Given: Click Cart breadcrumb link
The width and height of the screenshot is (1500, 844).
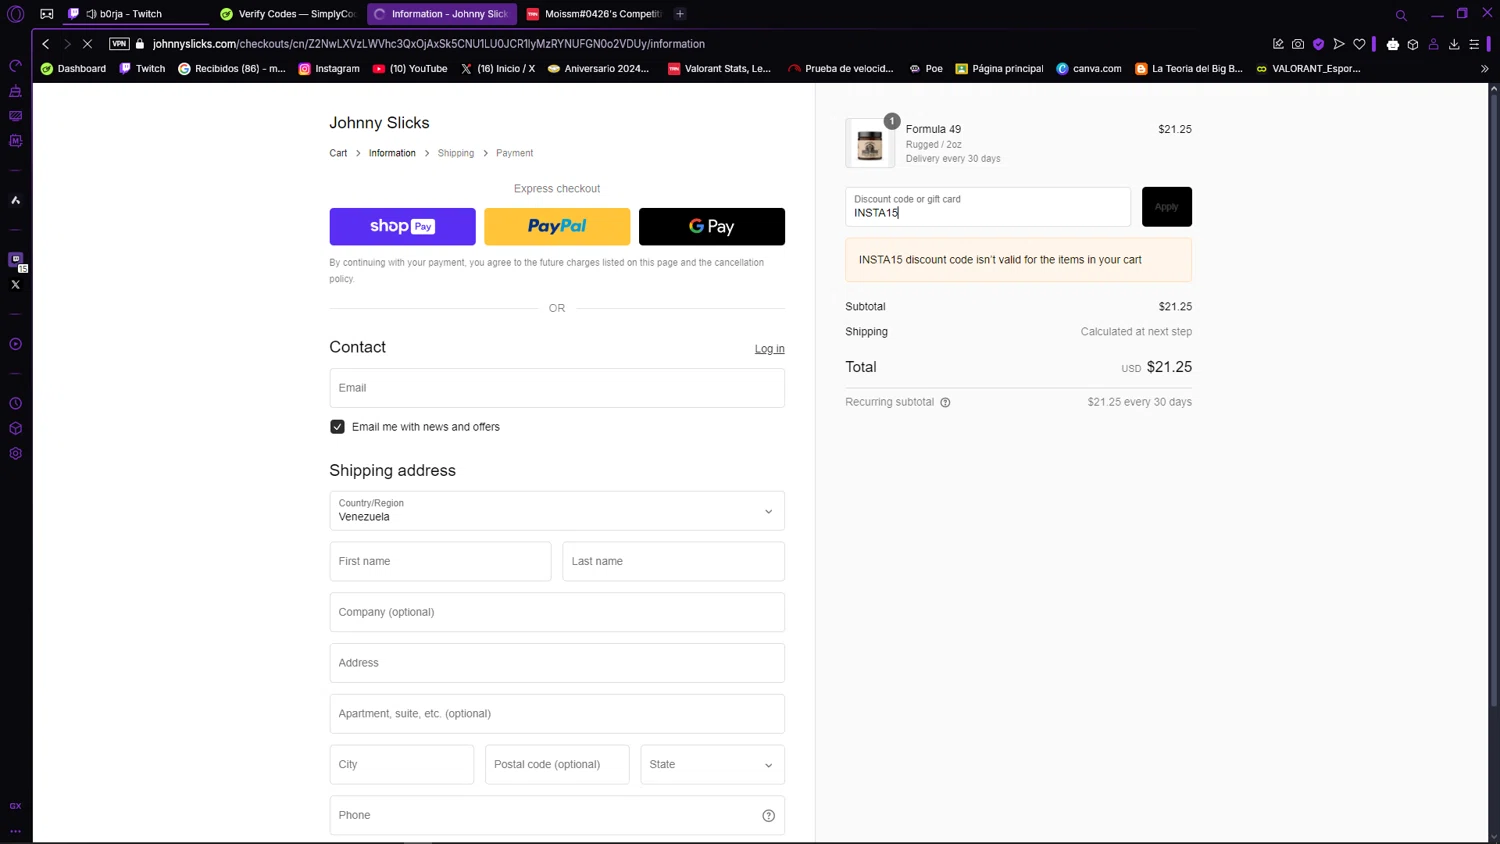Looking at the screenshot, I should [x=338, y=153].
